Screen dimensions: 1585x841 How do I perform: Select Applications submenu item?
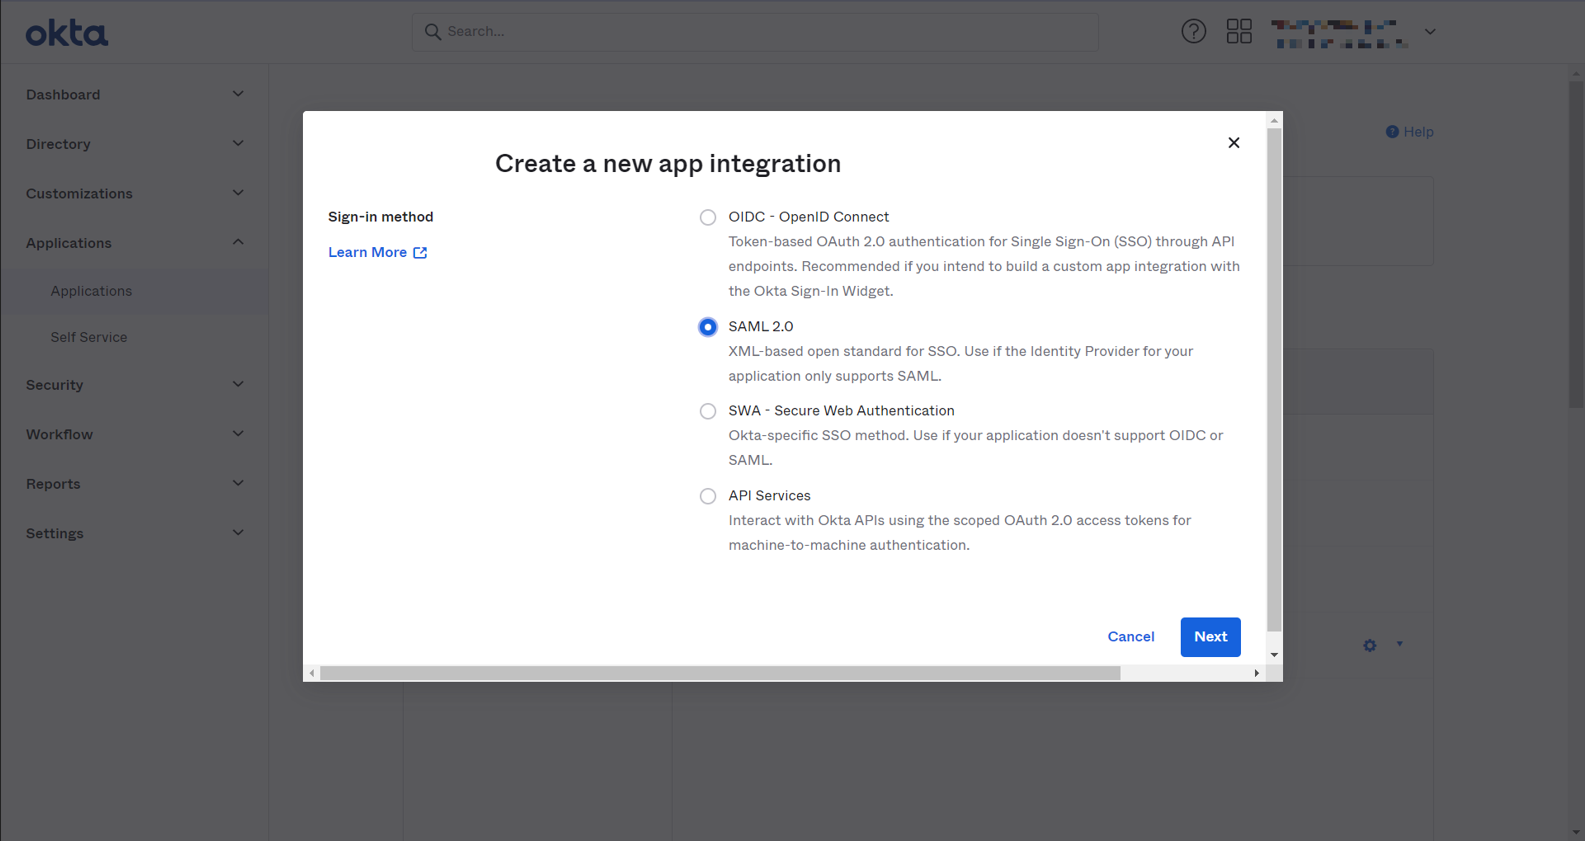point(91,291)
